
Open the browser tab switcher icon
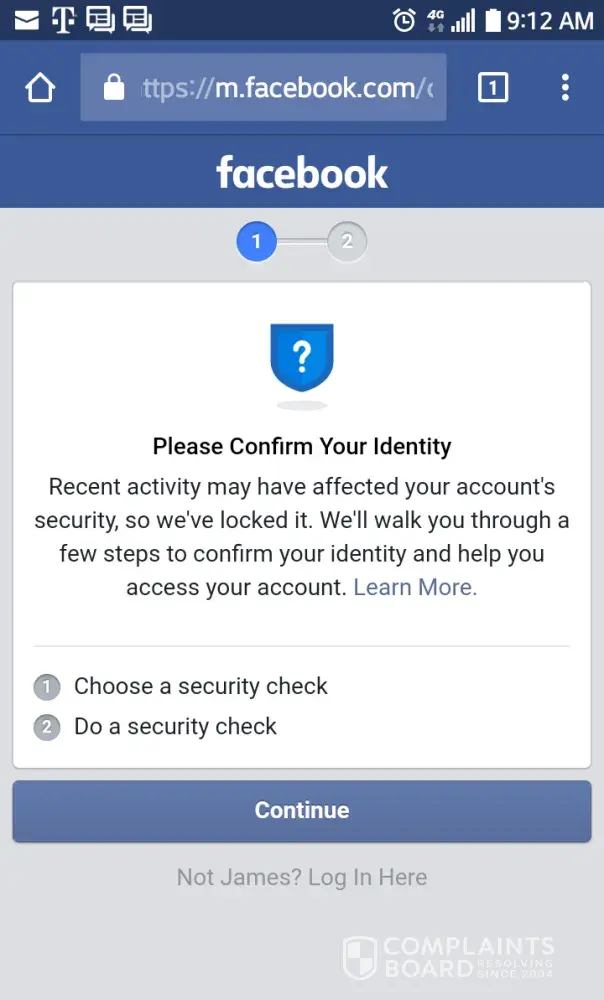(492, 88)
